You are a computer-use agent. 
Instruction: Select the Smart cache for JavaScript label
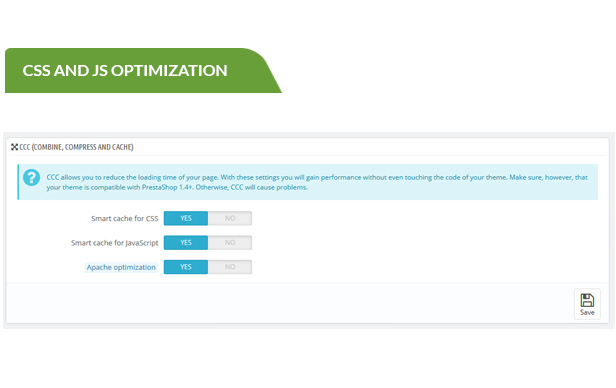(x=115, y=243)
